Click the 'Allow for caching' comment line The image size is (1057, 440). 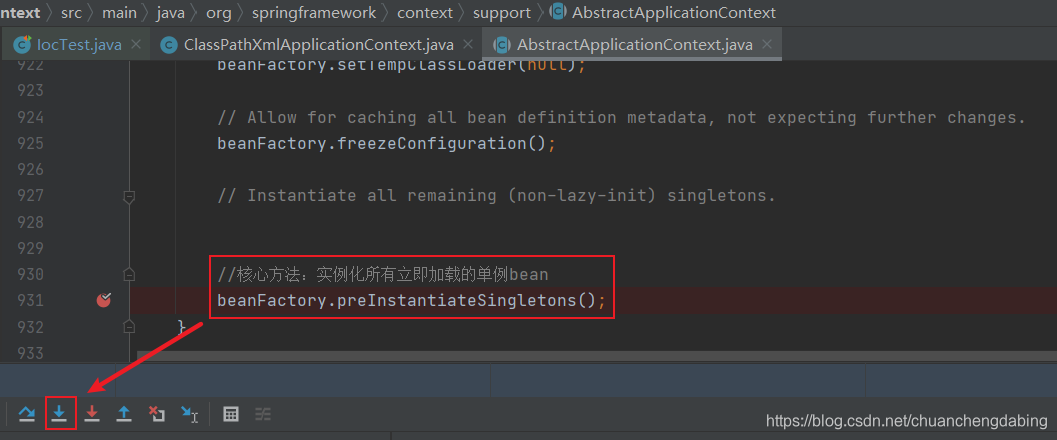tap(621, 118)
